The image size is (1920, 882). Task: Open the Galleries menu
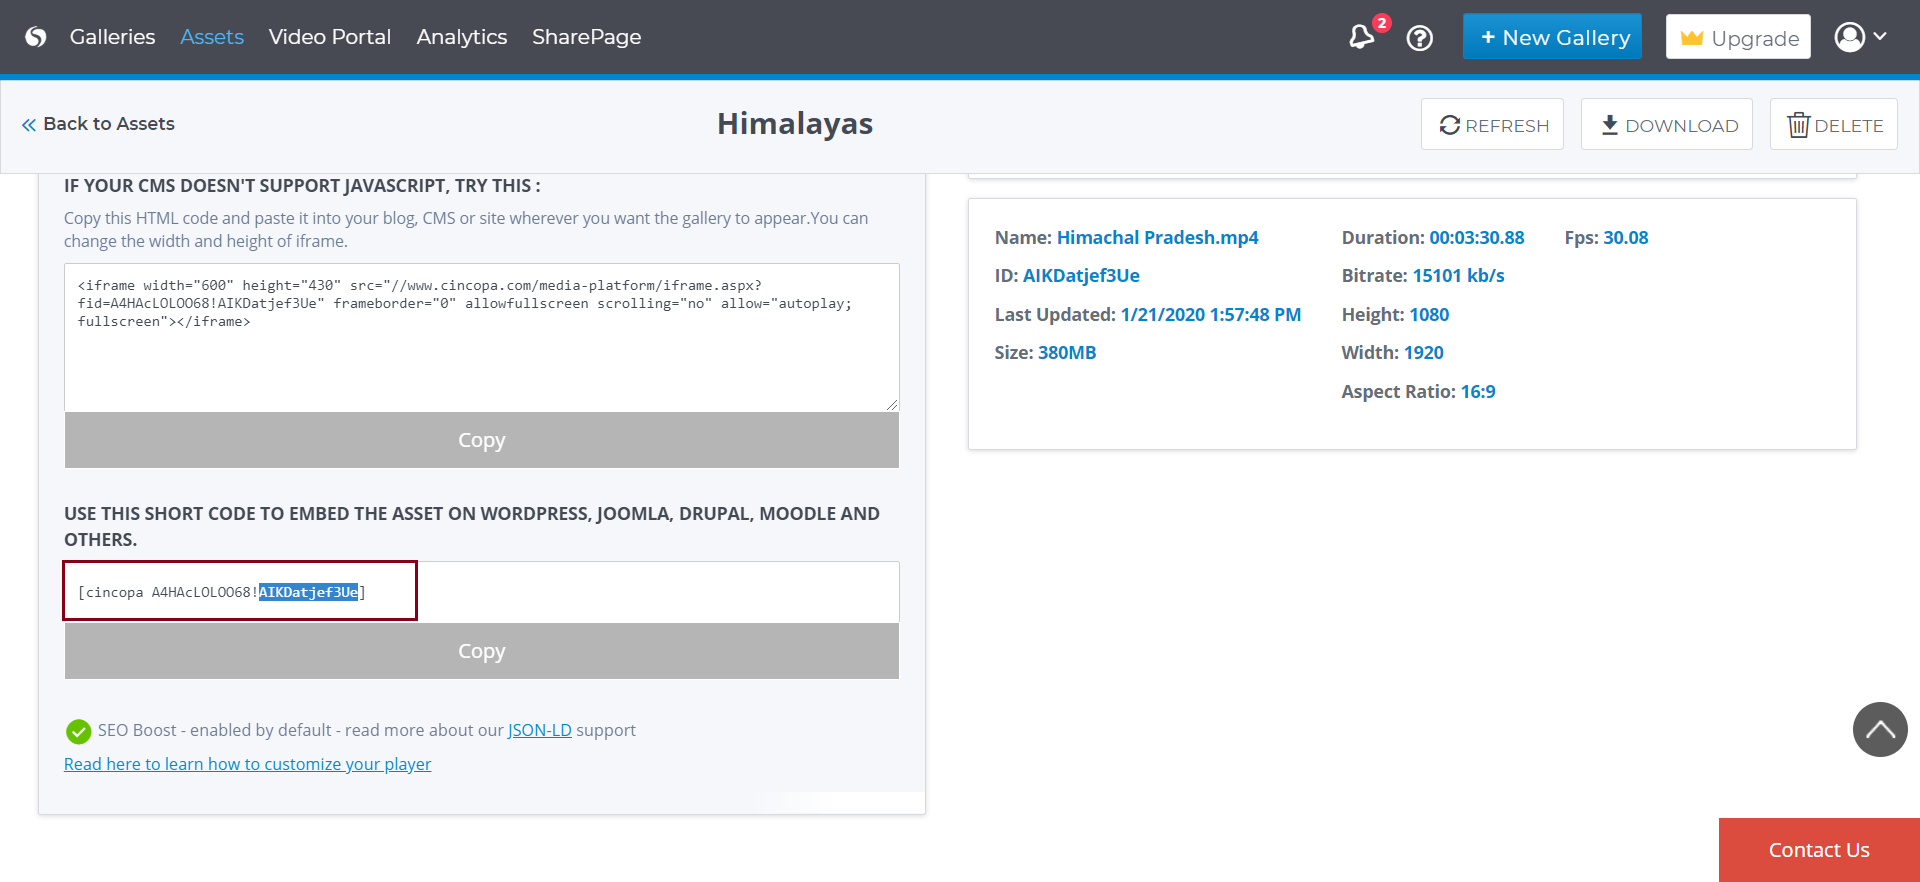tap(112, 37)
